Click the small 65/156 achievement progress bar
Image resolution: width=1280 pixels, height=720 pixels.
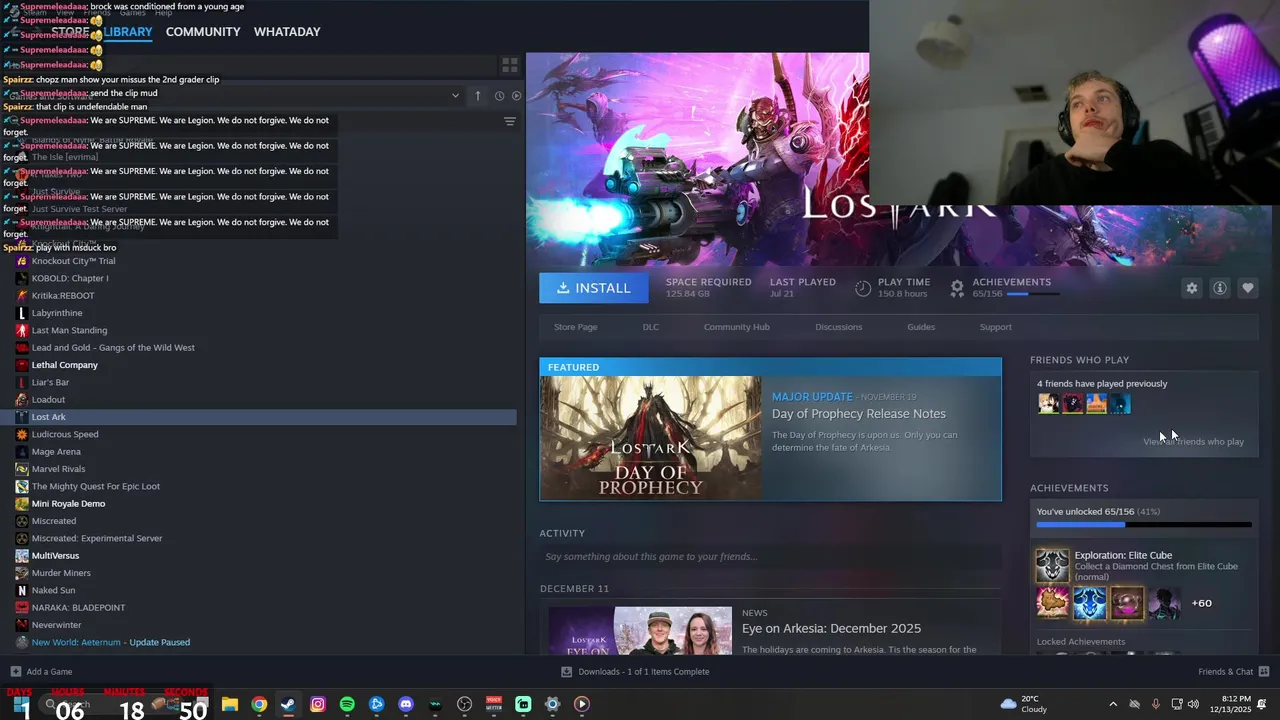(1032, 294)
